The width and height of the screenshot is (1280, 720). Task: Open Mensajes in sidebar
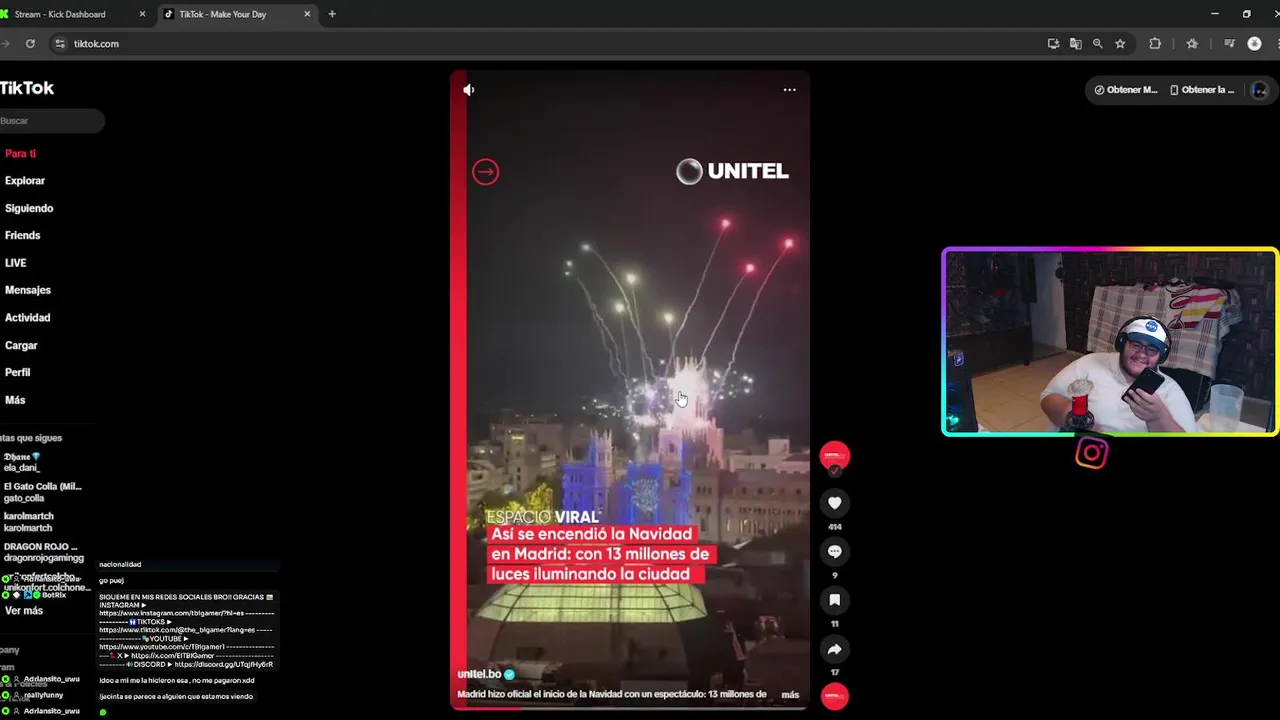[x=27, y=290]
